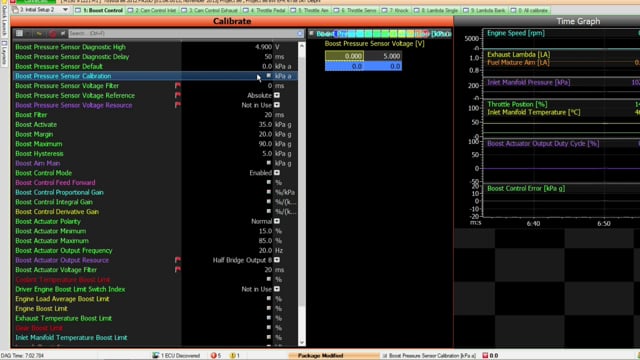Open the Boost Control Integral Gain table icon
The image size is (640, 360).
pos(269,202)
